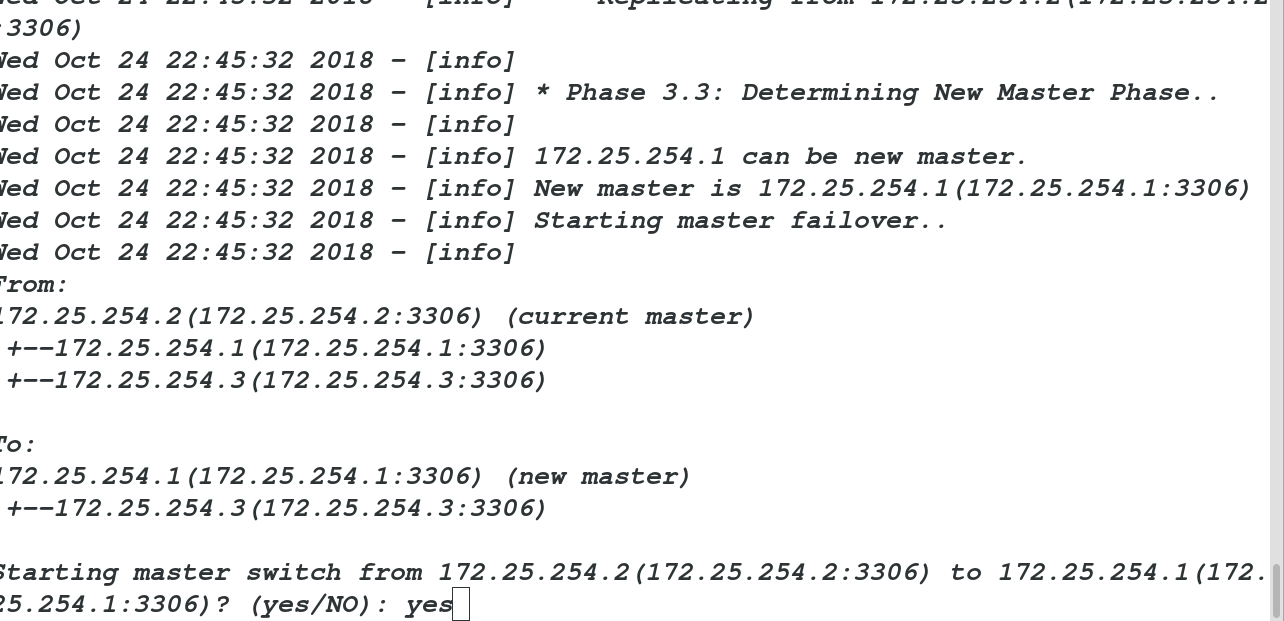Viewport: 1284px width, 621px height.
Task: Click the typed 'yes' answer text
Action: [429, 606]
